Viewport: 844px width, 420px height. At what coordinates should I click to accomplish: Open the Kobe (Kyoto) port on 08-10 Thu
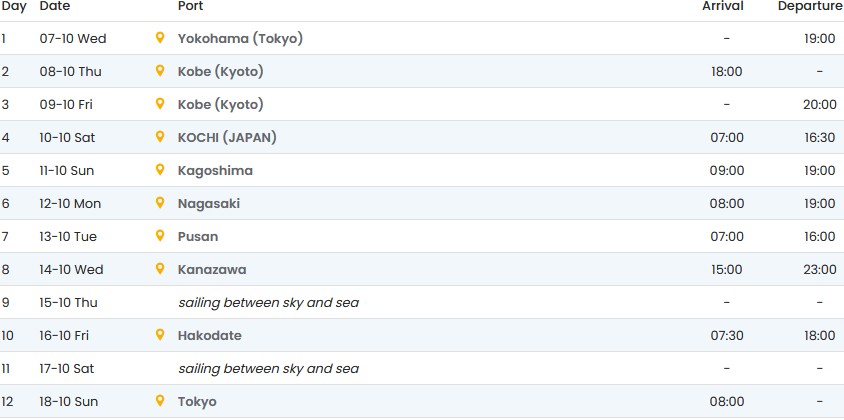pyautogui.click(x=220, y=72)
